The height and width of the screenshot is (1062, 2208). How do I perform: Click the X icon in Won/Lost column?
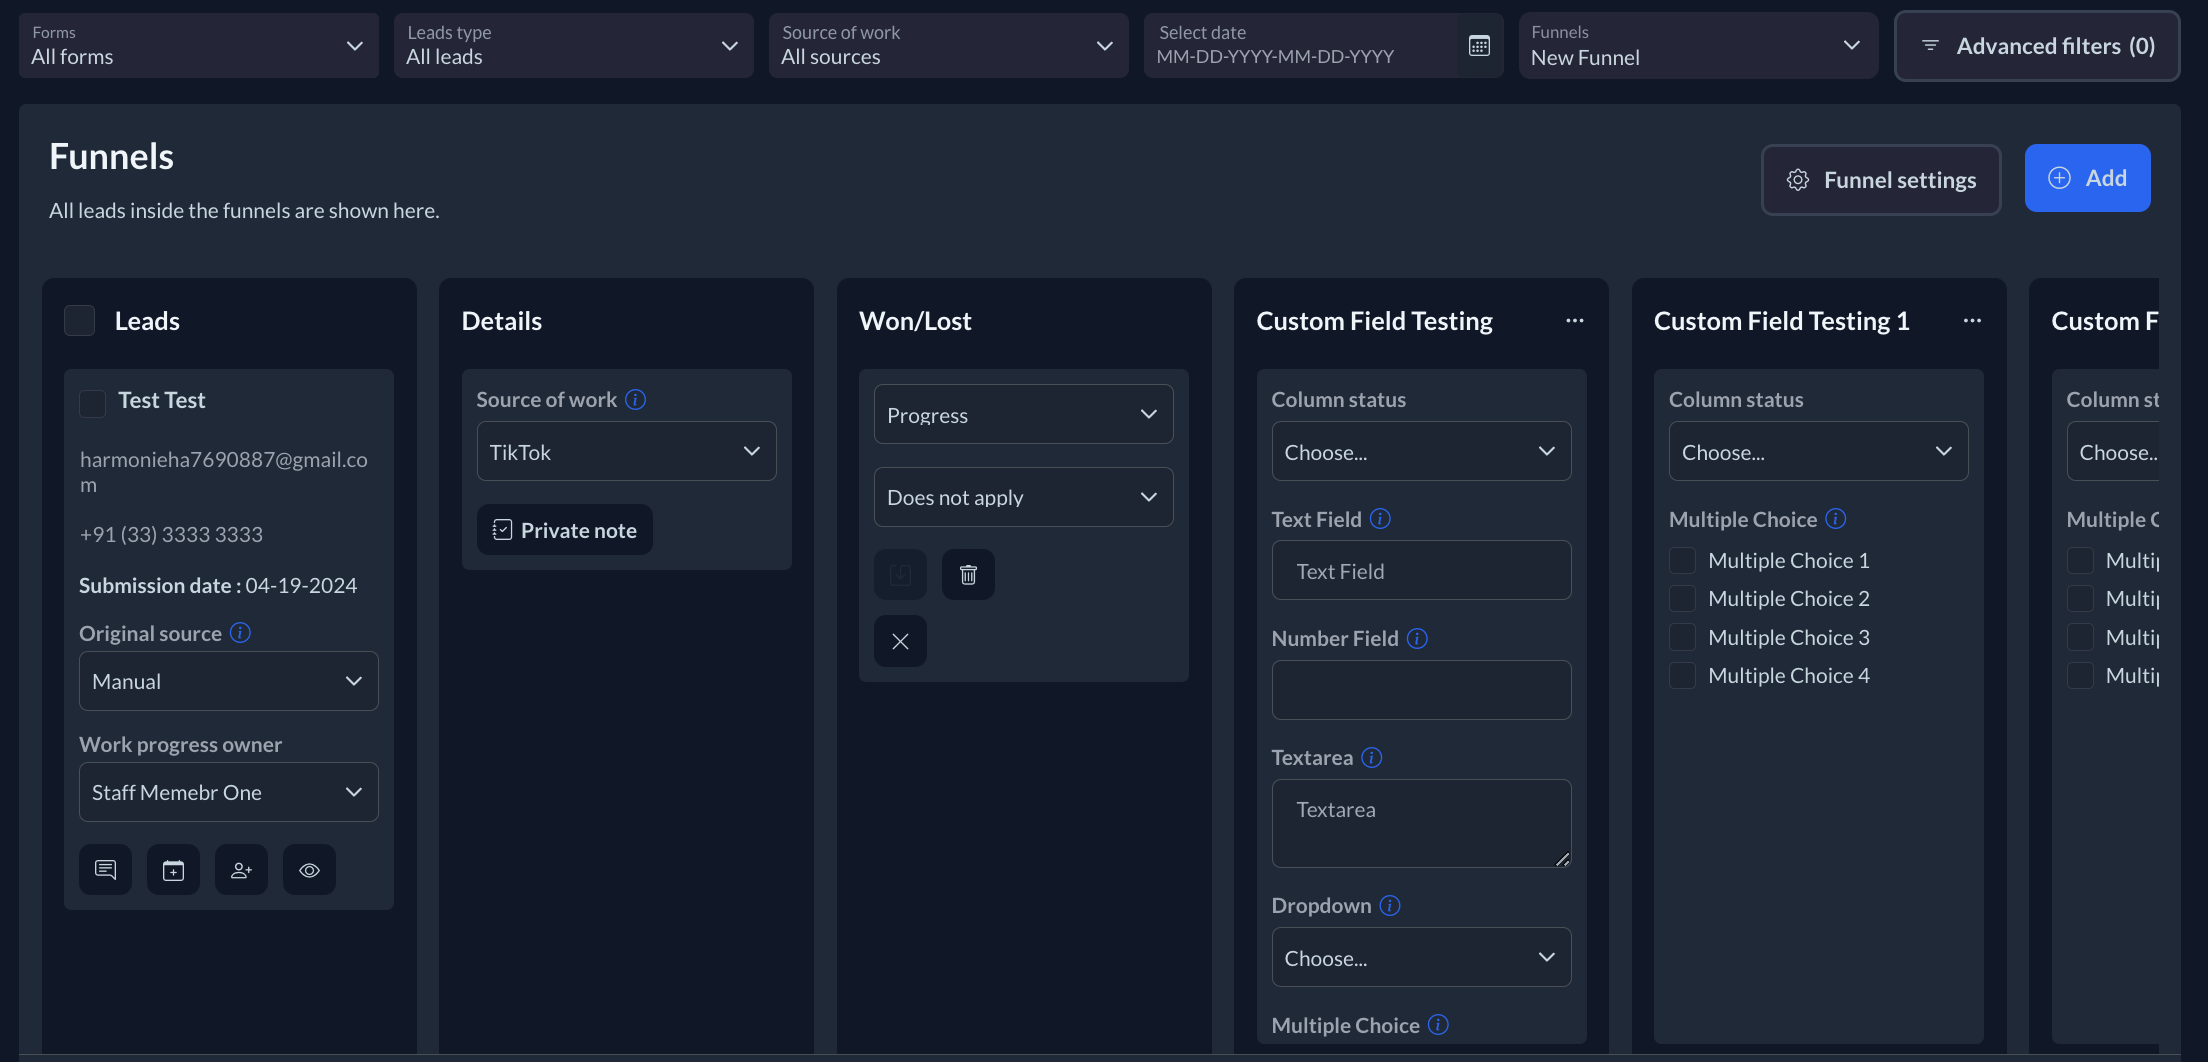pyautogui.click(x=900, y=642)
